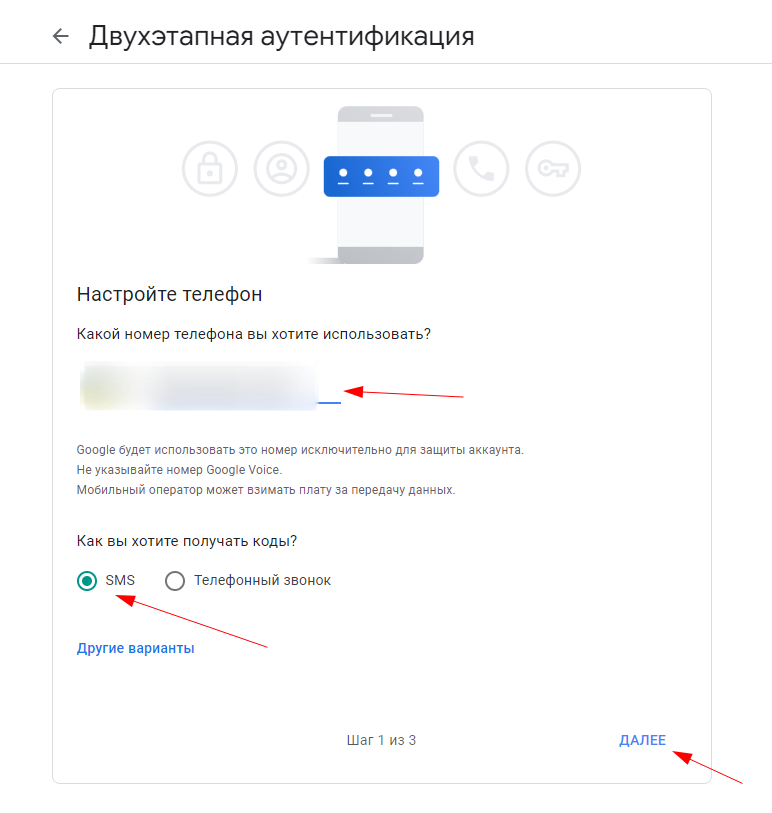Viewport: 772px width, 813px height.
Task: Click the key icon in illustration
Action: tap(553, 169)
